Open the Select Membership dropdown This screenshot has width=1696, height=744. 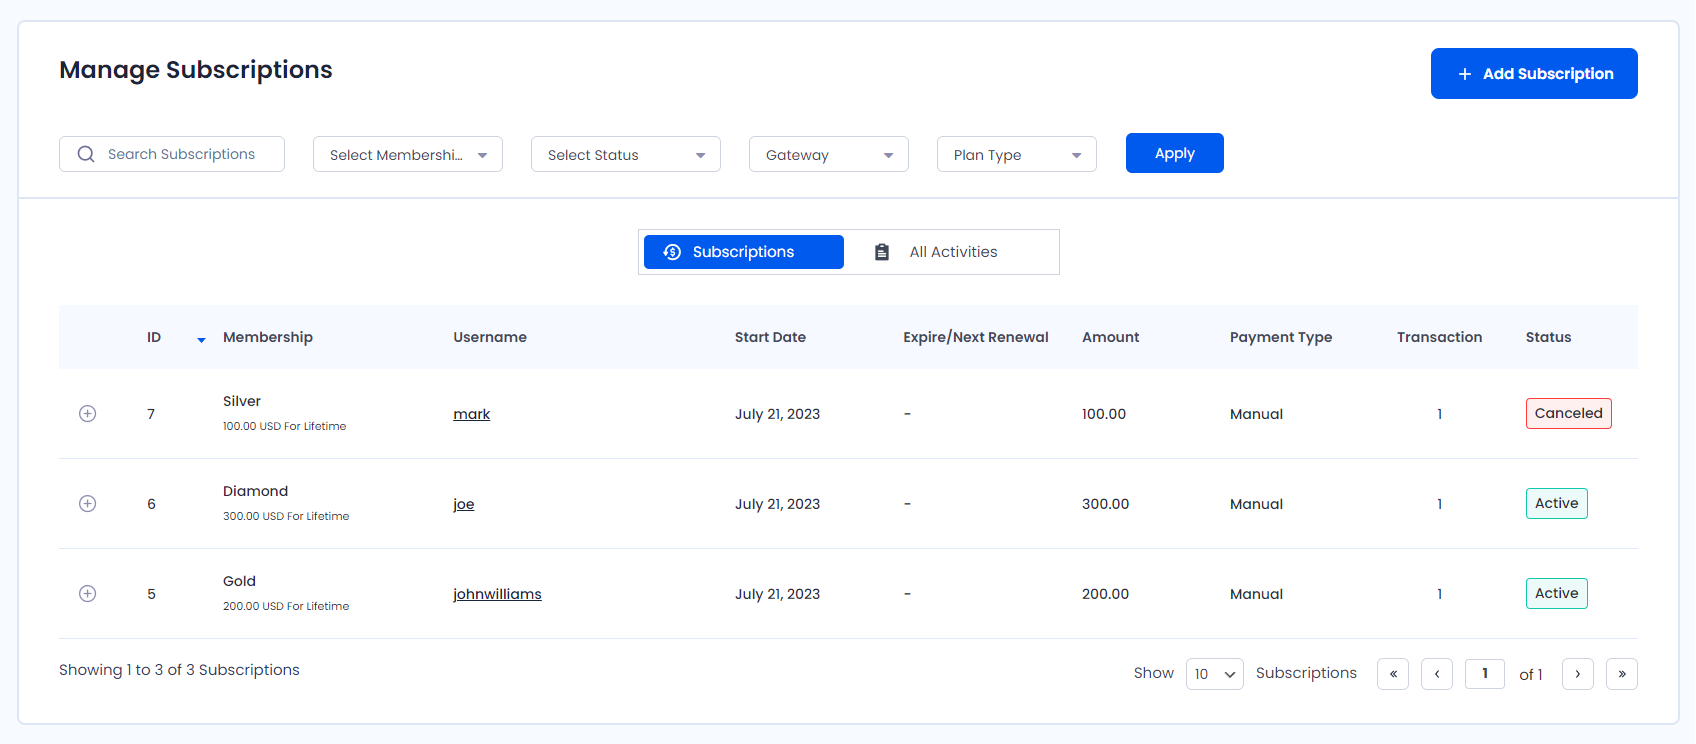coord(407,155)
